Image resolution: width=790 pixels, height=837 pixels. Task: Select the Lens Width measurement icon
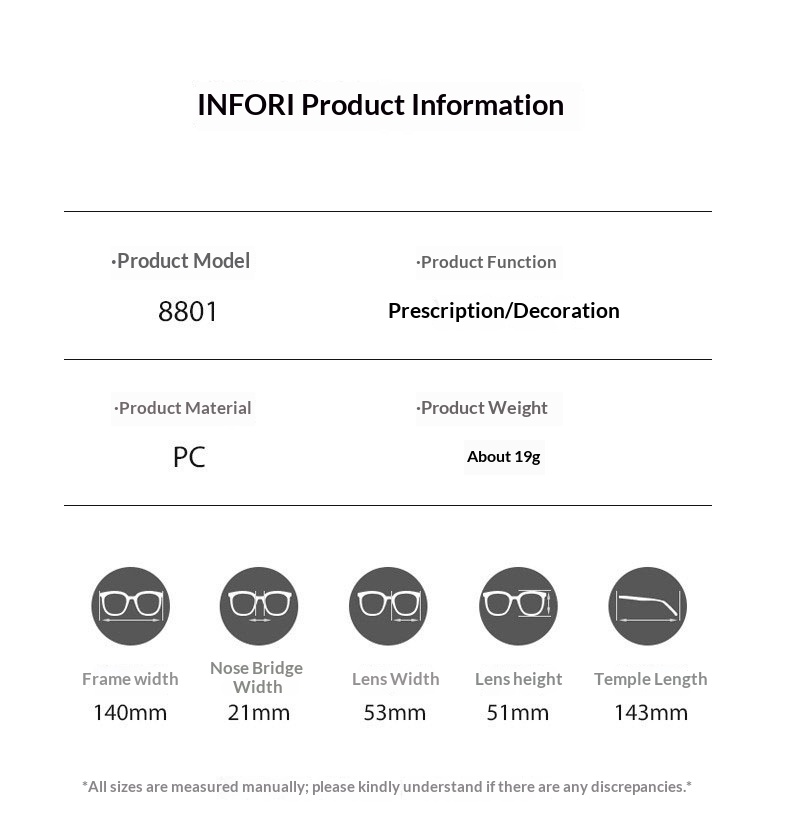pyautogui.click(x=388, y=606)
